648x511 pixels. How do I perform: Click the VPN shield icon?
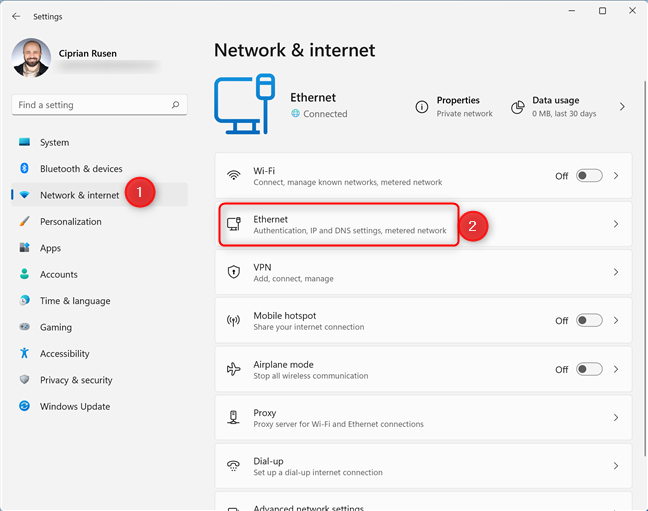pos(233,272)
